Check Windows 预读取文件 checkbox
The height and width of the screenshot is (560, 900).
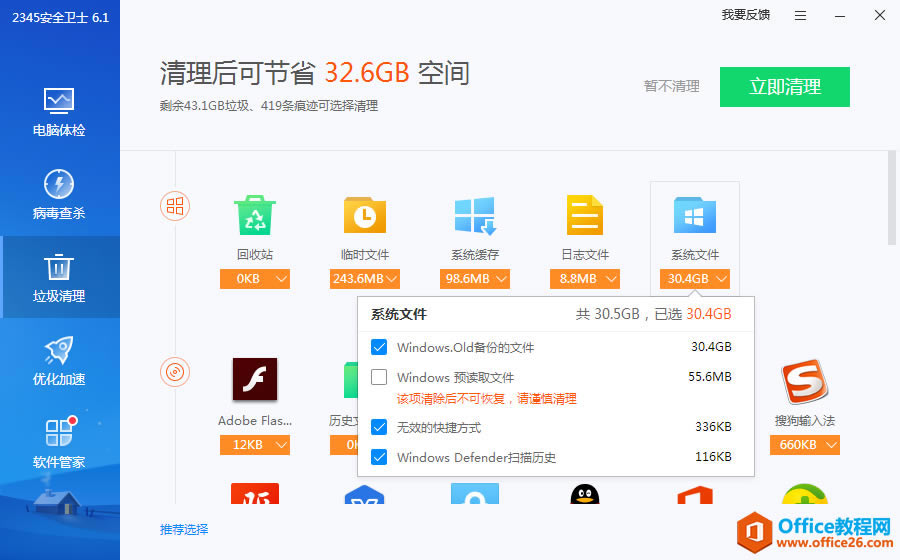[x=379, y=377]
